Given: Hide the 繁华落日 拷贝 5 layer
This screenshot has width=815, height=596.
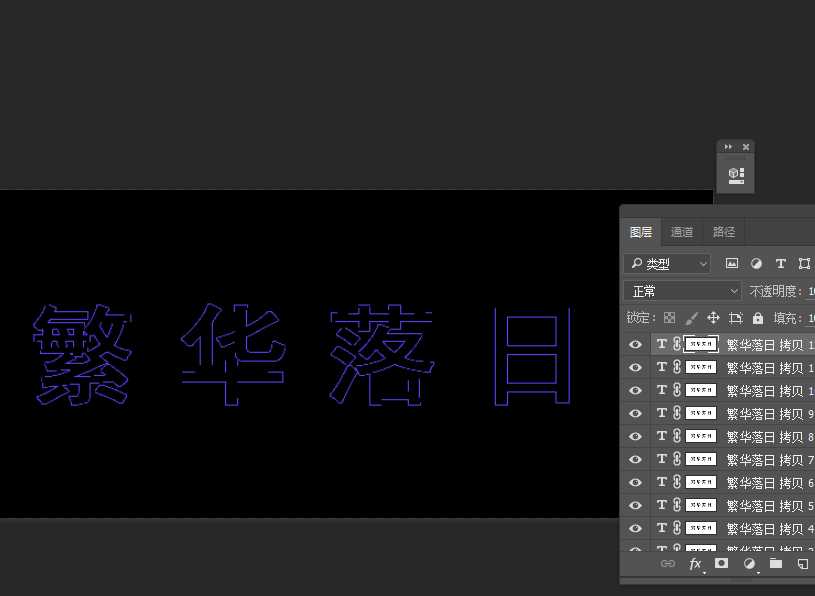Looking at the screenshot, I should click(635, 505).
